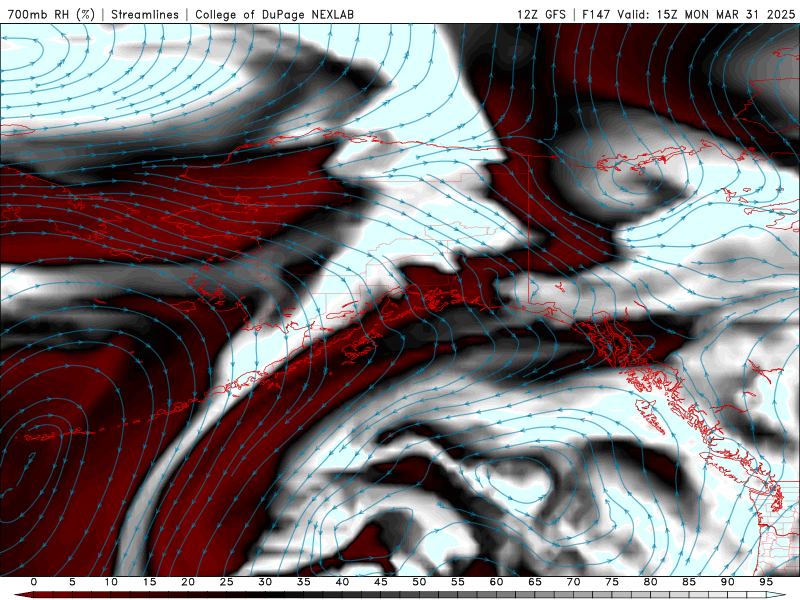The height and width of the screenshot is (600, 800).
Task: Click the 'Streamlines' label in header
Action: [145, 14]
